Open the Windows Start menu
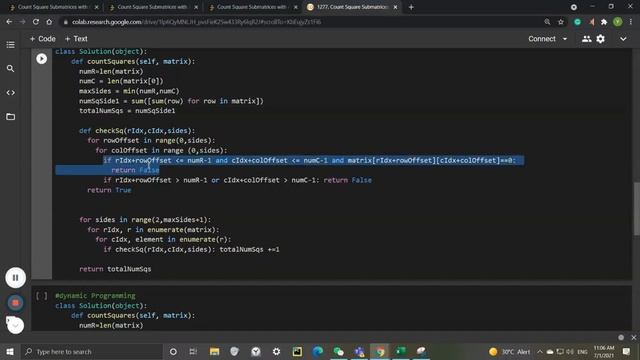Viewport: 640px width, 360px height. 10,351
